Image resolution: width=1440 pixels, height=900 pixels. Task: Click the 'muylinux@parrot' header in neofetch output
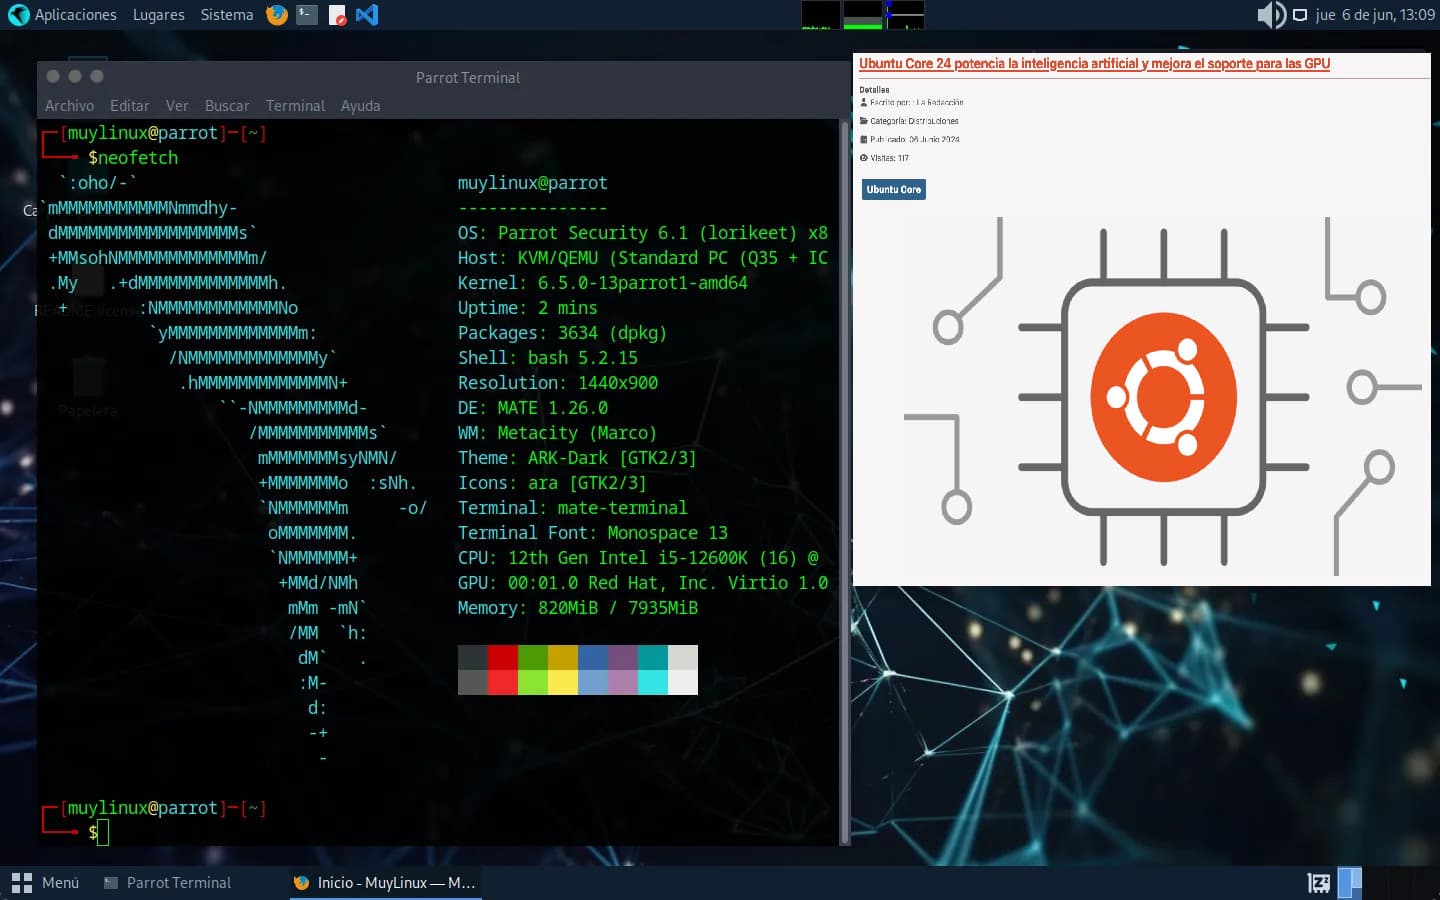533,183
